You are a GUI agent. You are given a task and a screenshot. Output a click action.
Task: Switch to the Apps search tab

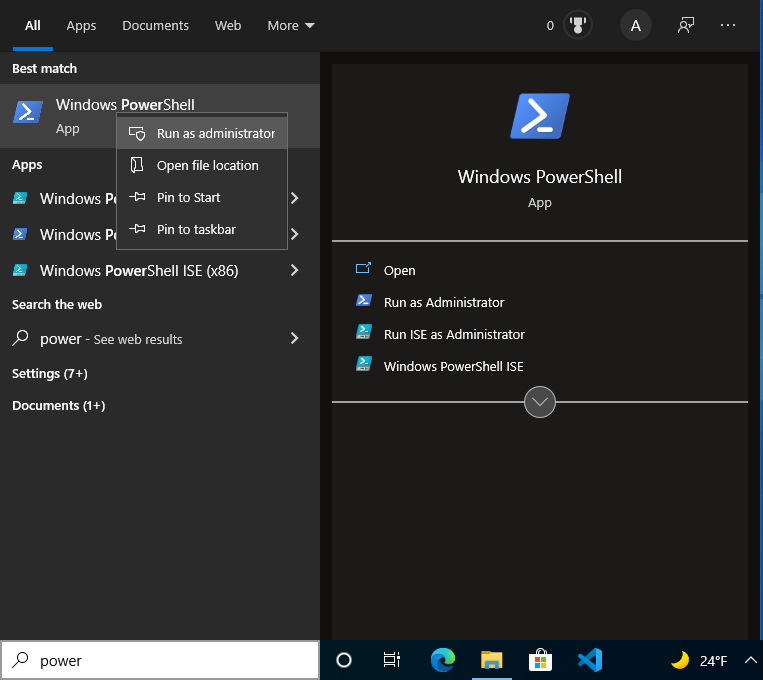[81, 25]
